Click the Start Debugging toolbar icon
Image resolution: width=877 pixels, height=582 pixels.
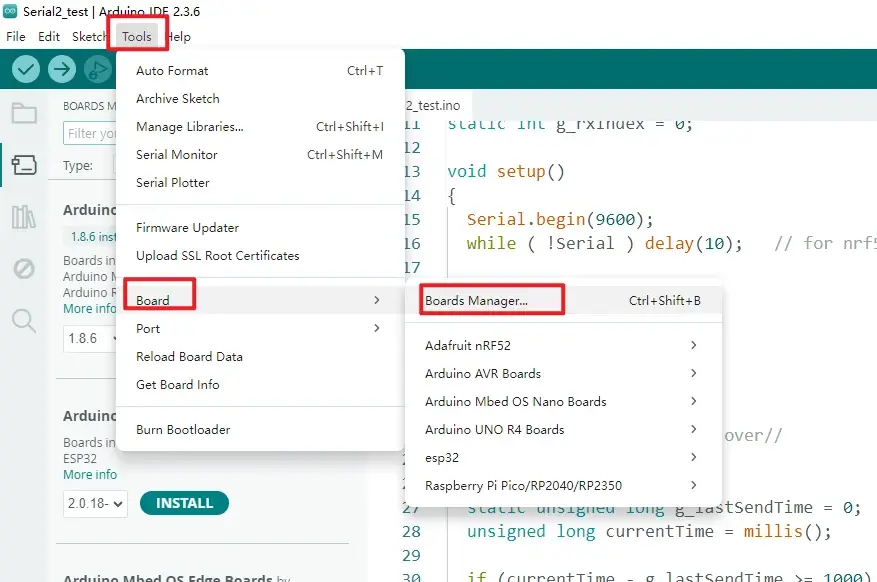pyautogui.click(x=97, y=69)
